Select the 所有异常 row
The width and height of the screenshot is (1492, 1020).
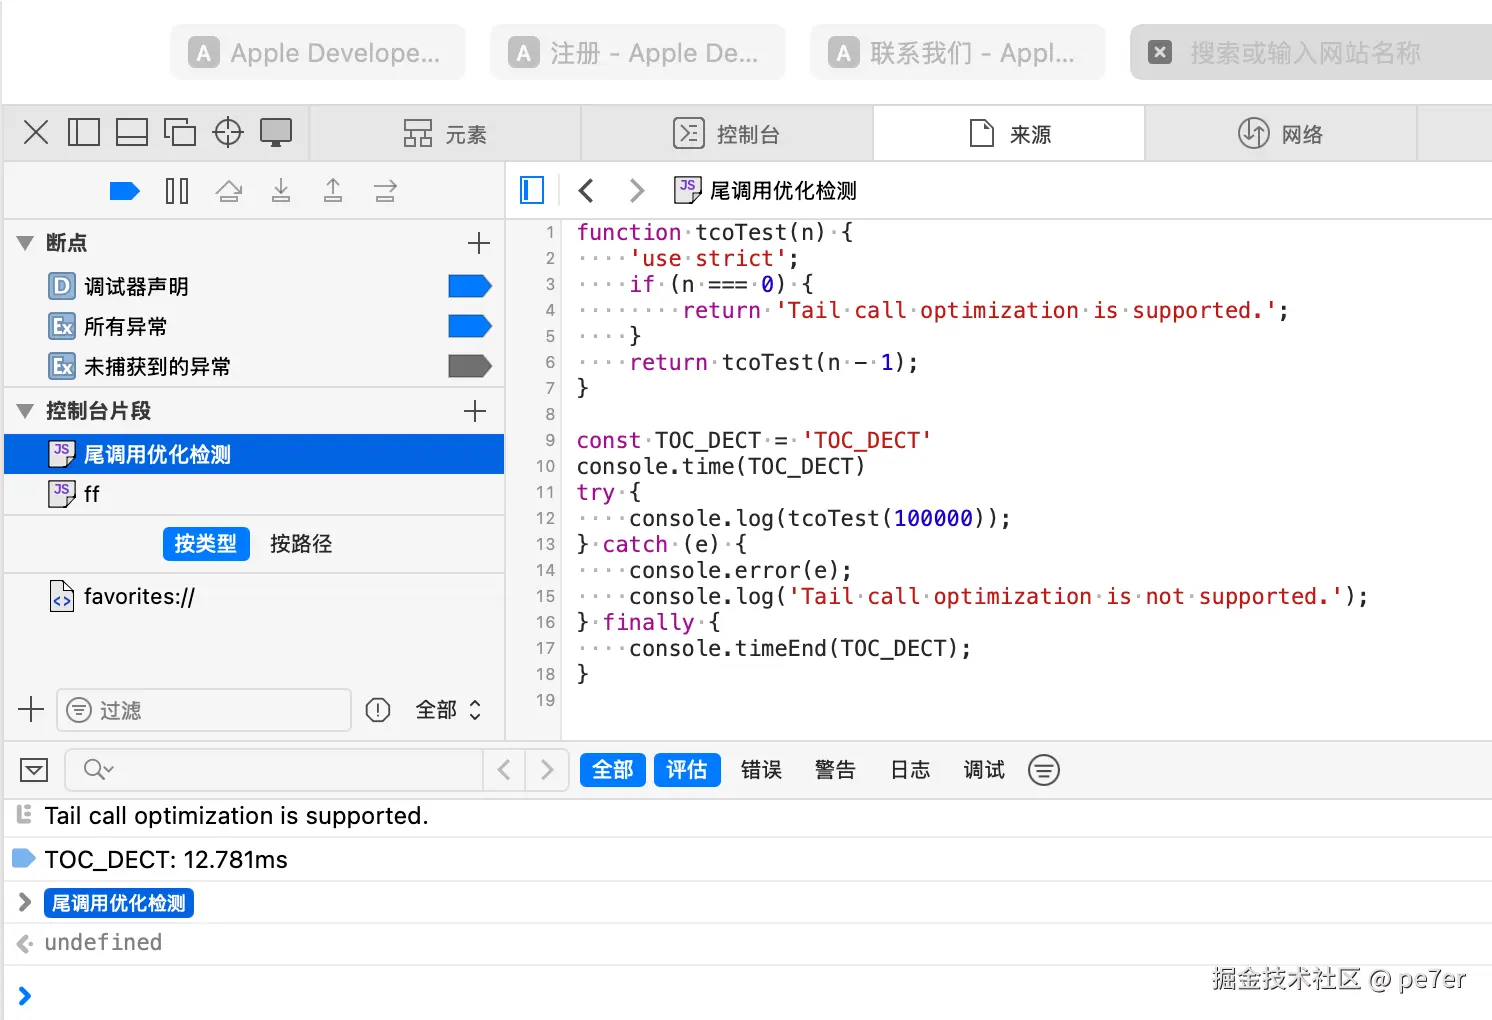click(254, 327)
